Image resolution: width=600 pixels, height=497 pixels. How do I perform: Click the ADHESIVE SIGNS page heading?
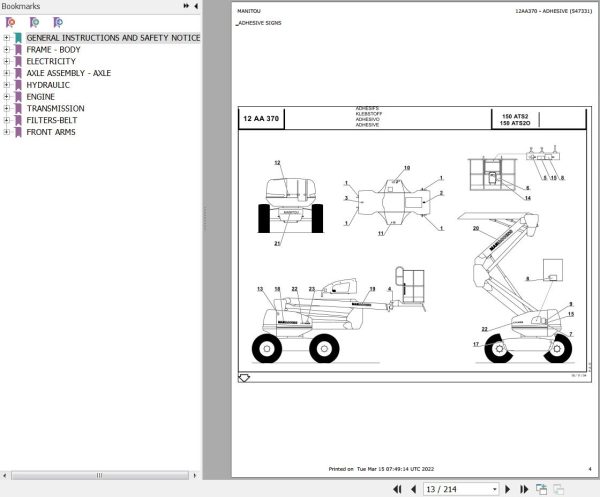(259, 23)
